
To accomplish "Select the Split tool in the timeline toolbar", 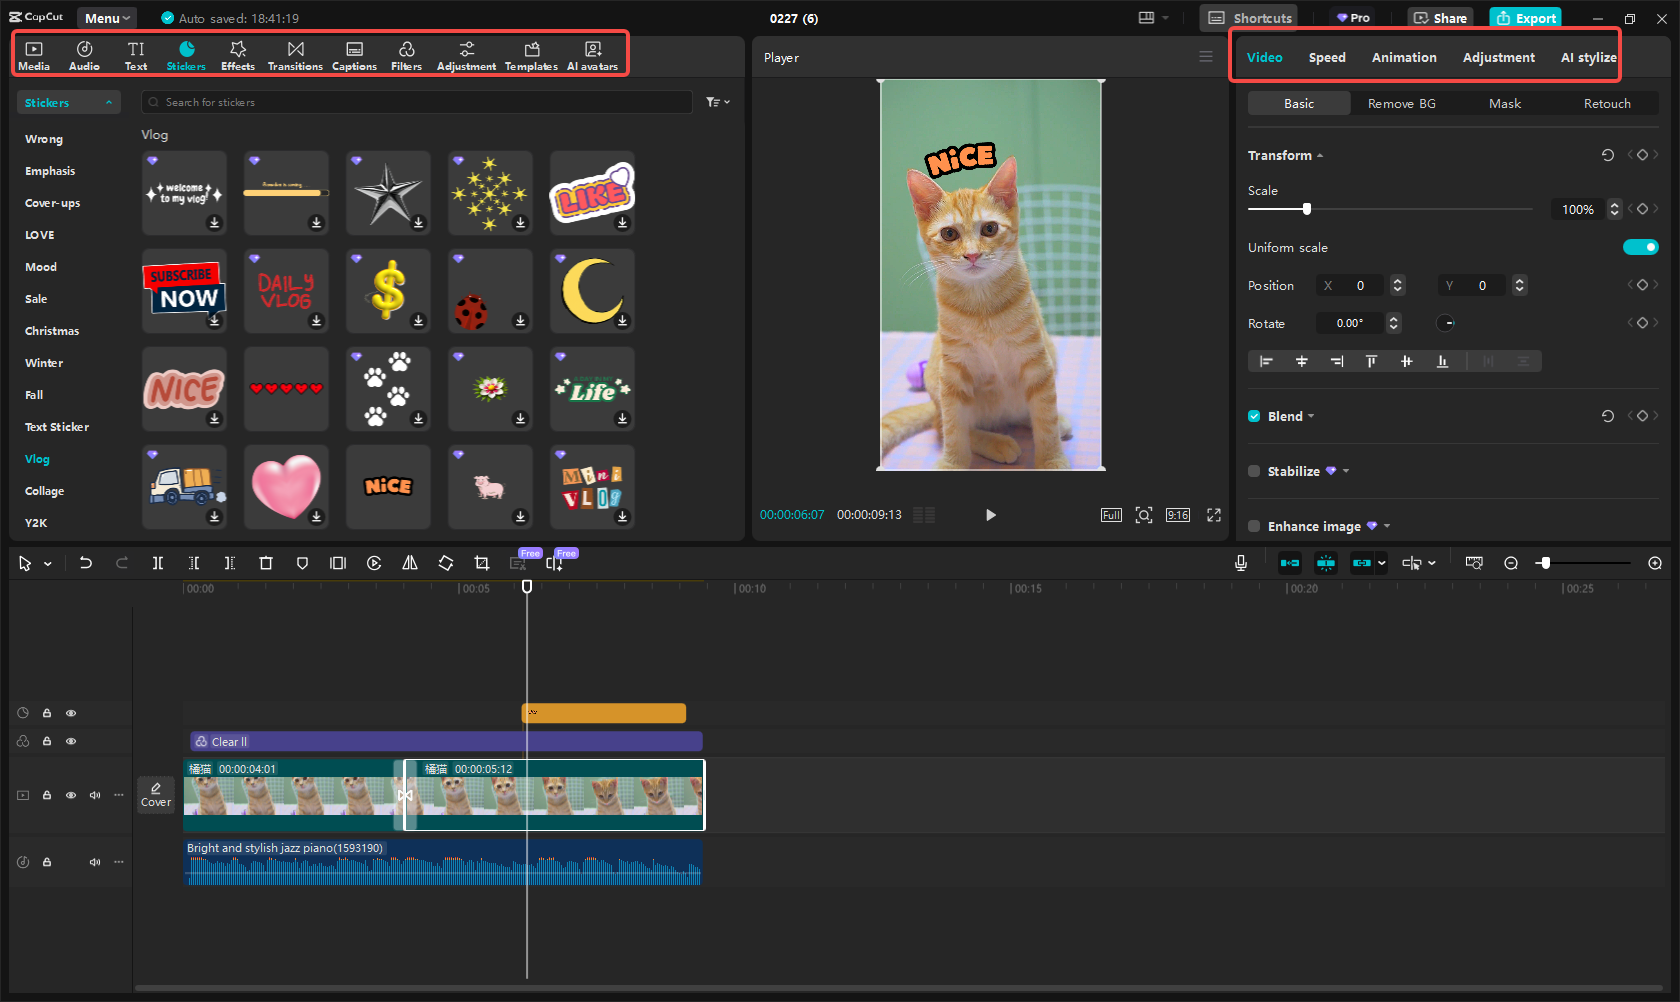I will pos(158,562).
